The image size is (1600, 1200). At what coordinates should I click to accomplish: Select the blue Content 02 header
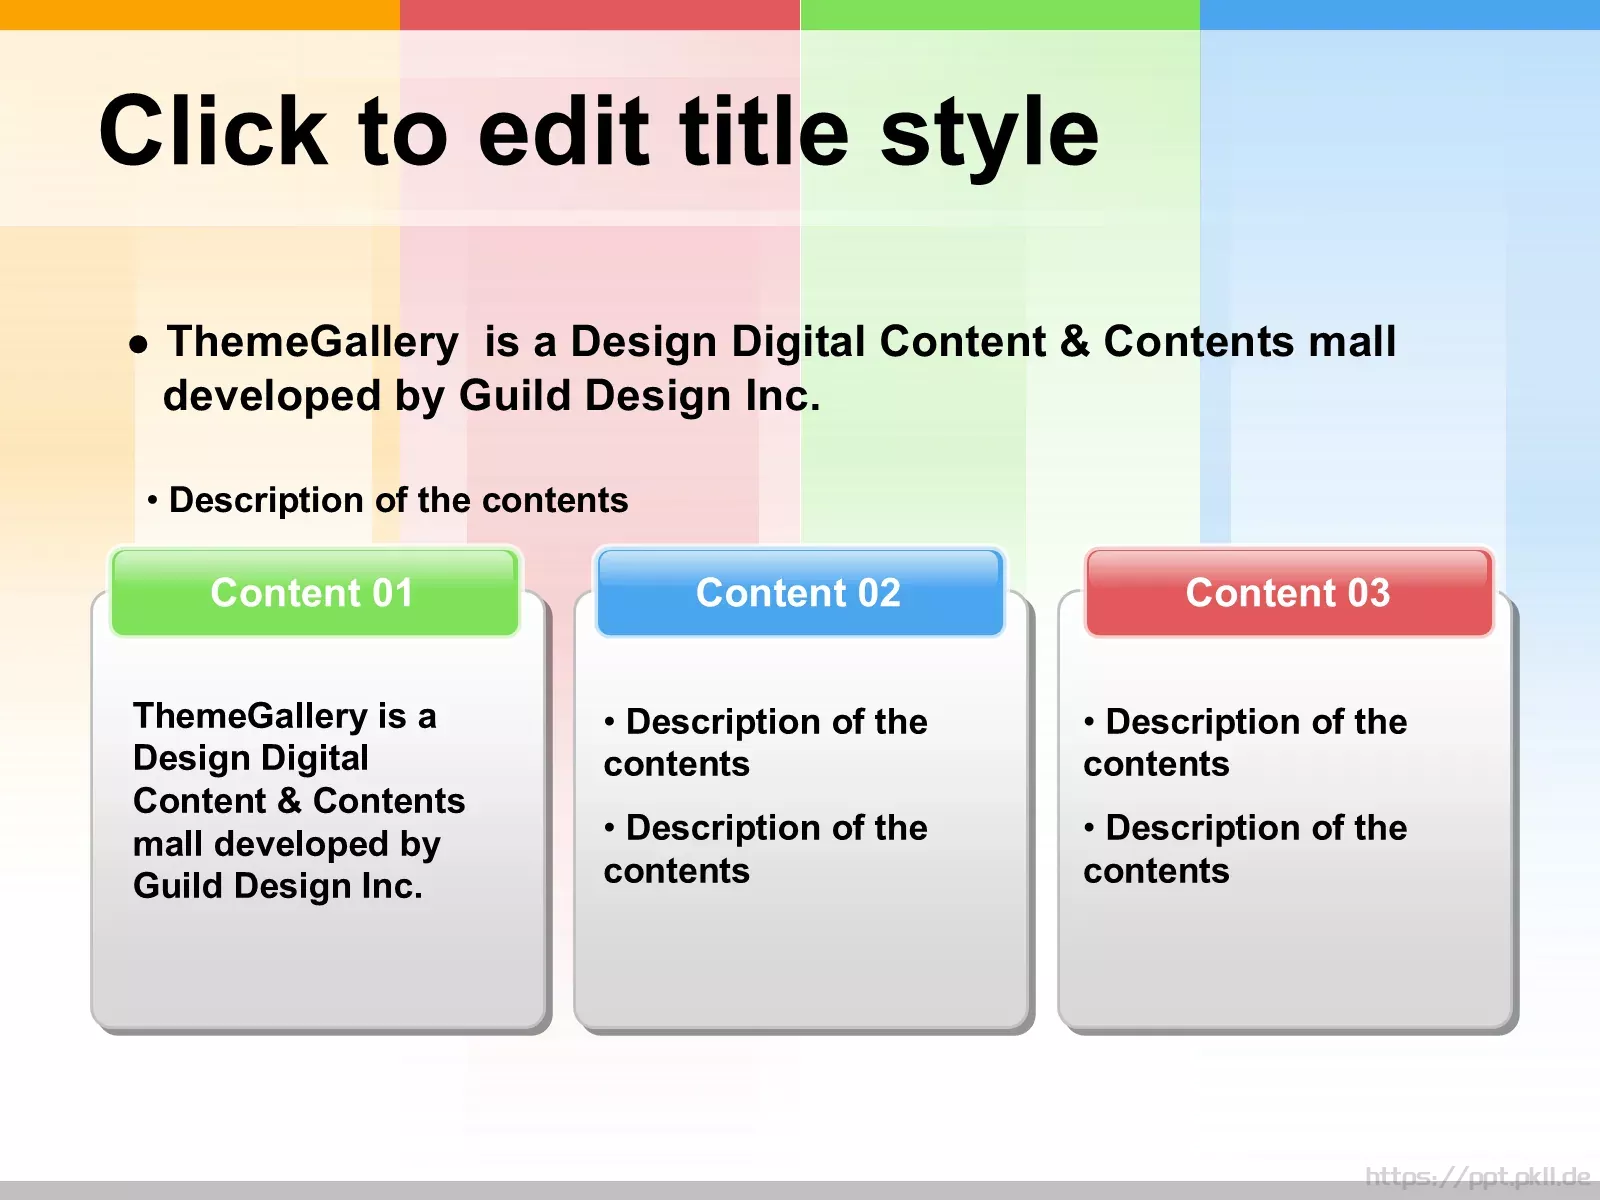click(799, 593)
